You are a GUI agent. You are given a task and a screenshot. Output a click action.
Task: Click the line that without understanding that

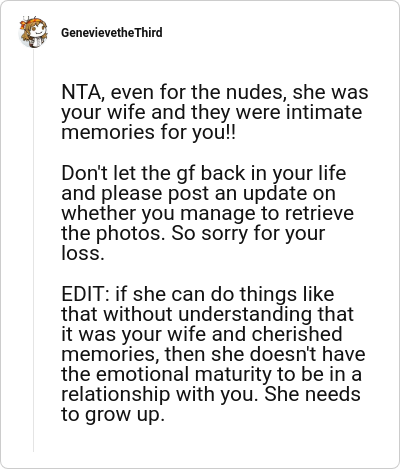(207, 314)
